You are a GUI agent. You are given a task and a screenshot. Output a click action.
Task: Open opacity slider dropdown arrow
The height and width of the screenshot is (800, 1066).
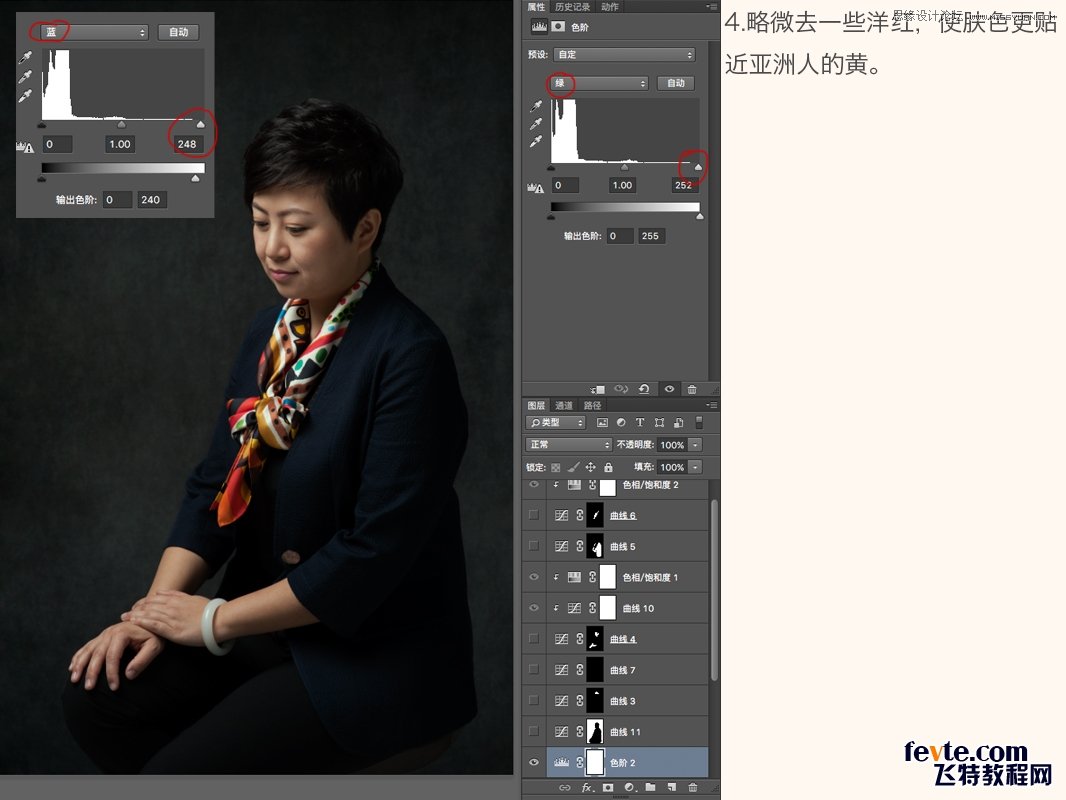pos(695,445)
